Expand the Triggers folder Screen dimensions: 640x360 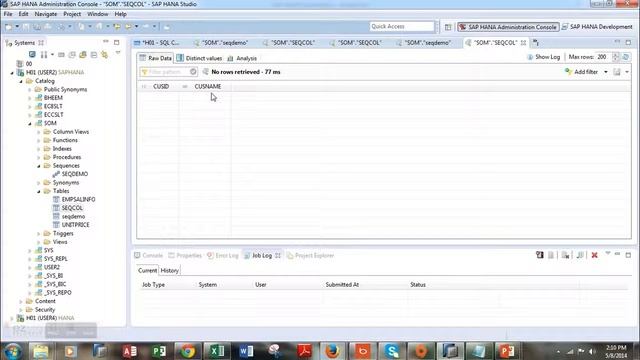tap(39, 233)
